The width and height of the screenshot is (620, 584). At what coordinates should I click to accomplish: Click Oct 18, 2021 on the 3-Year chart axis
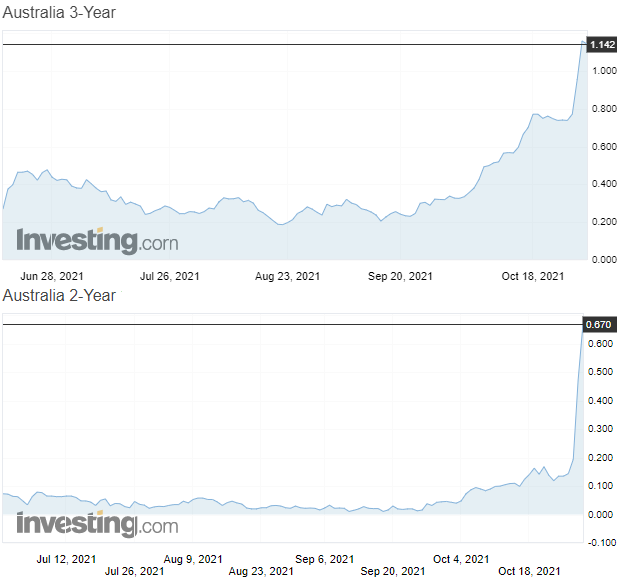point(532,275)
